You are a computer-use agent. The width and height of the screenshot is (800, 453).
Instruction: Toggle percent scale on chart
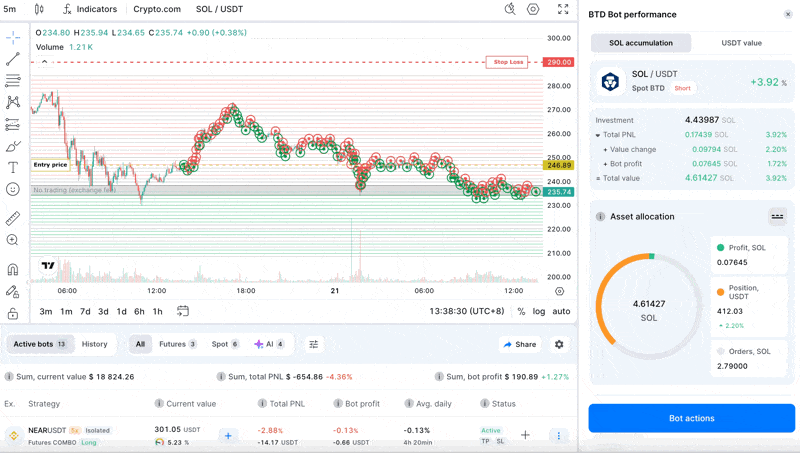(521, 311)
